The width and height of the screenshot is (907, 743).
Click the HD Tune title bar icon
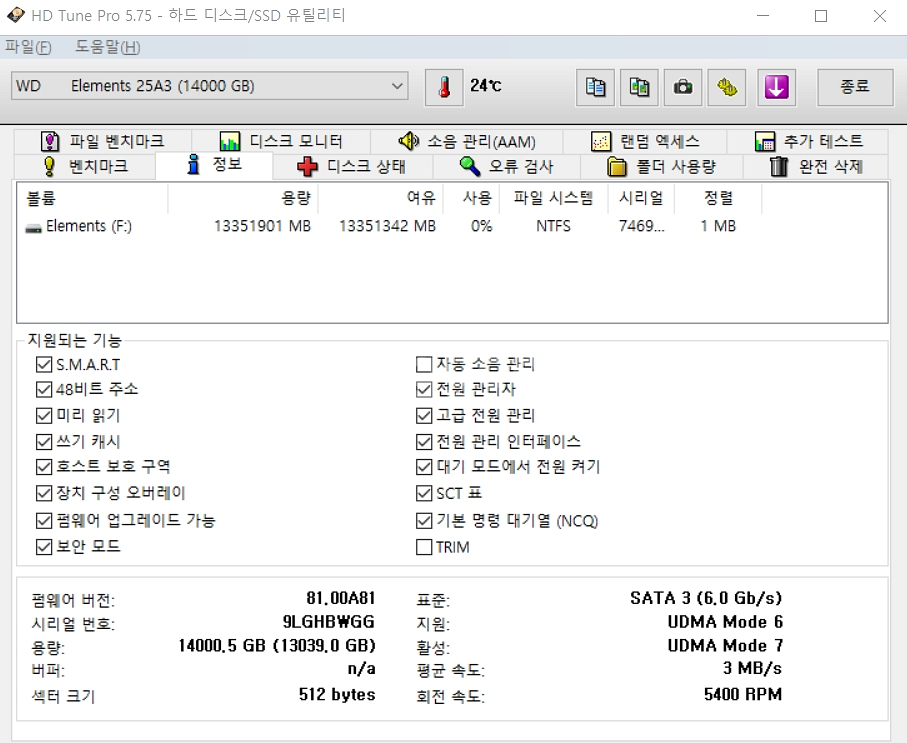pos(15,16)
